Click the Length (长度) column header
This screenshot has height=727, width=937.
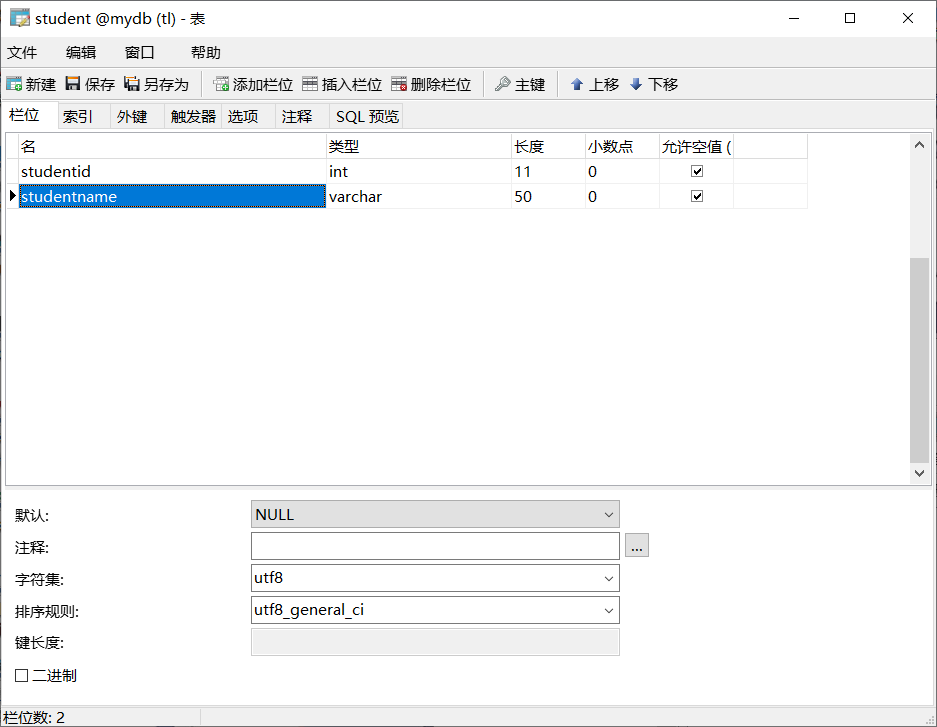[x=548, y=146]
